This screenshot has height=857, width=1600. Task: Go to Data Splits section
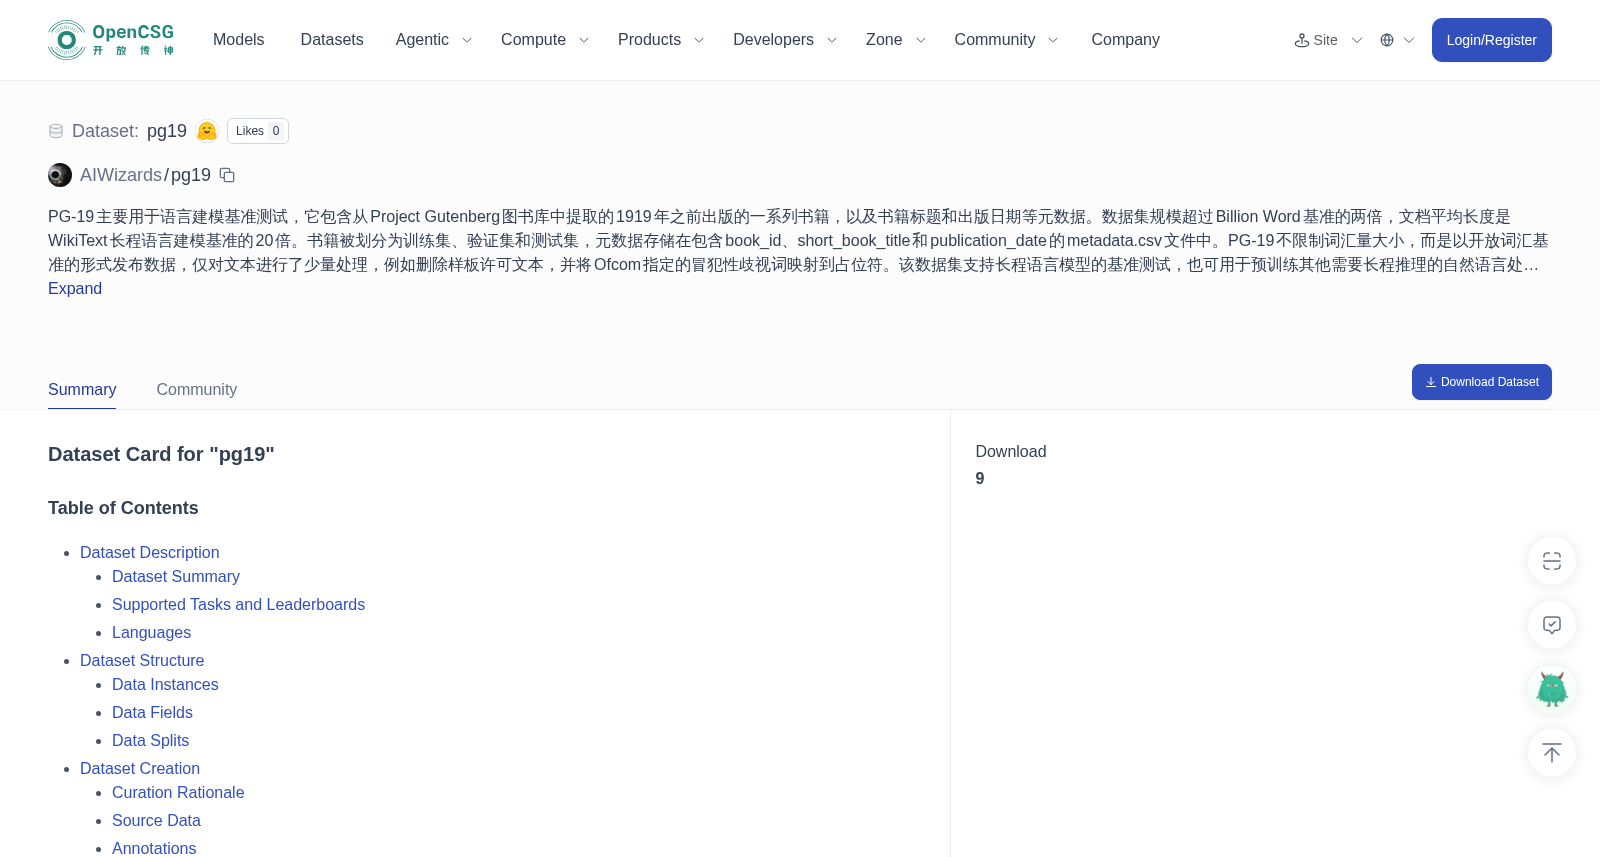(151, 741)
